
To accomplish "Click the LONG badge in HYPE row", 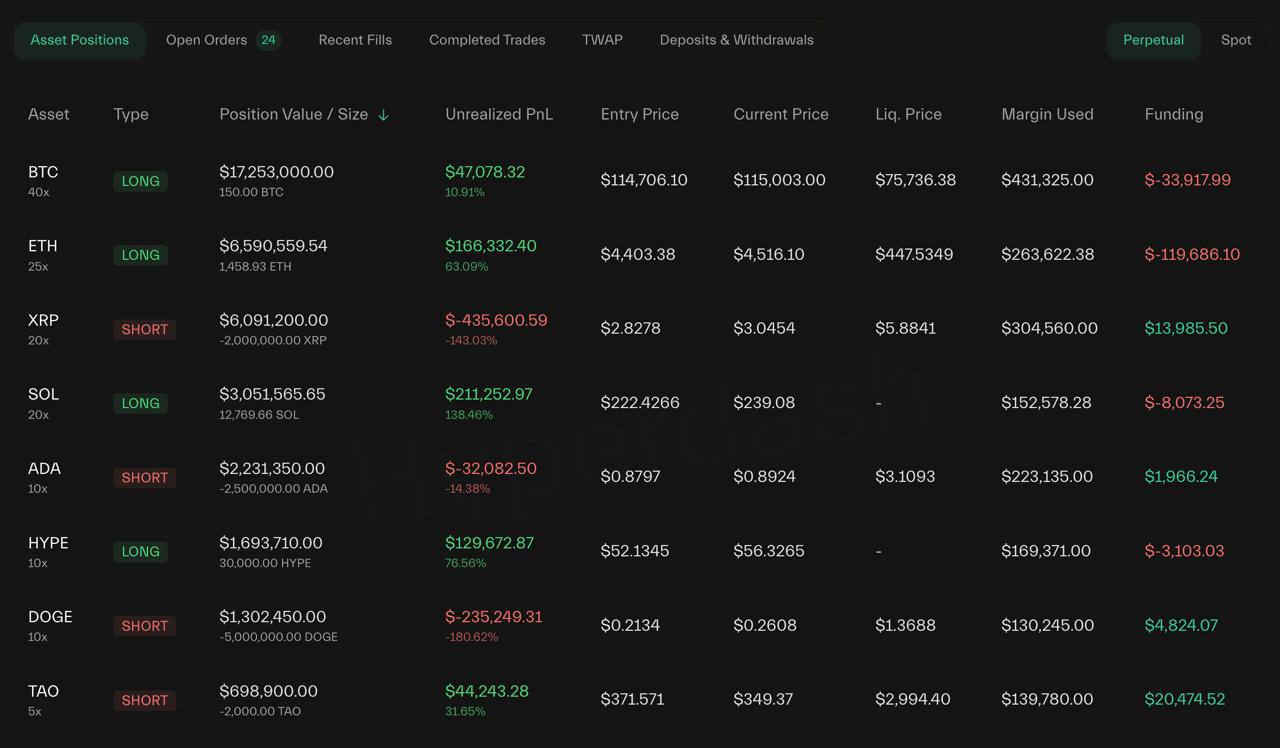I will [x=140, y=551].
